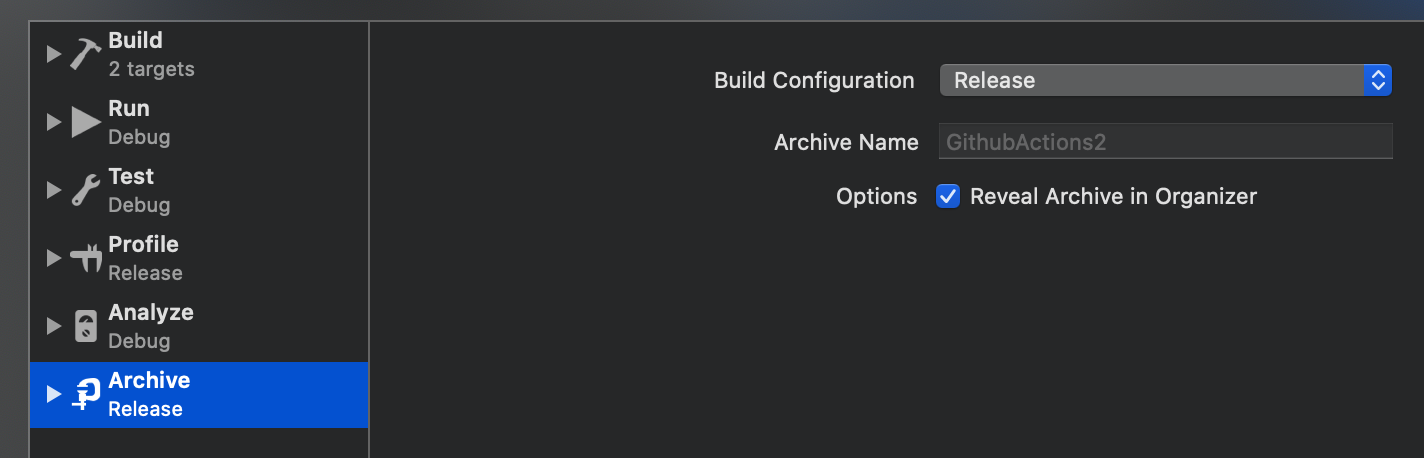Select the Test Debug scheme action
The height and width of the screenshot is (458, 1424).
coord(199,190)
